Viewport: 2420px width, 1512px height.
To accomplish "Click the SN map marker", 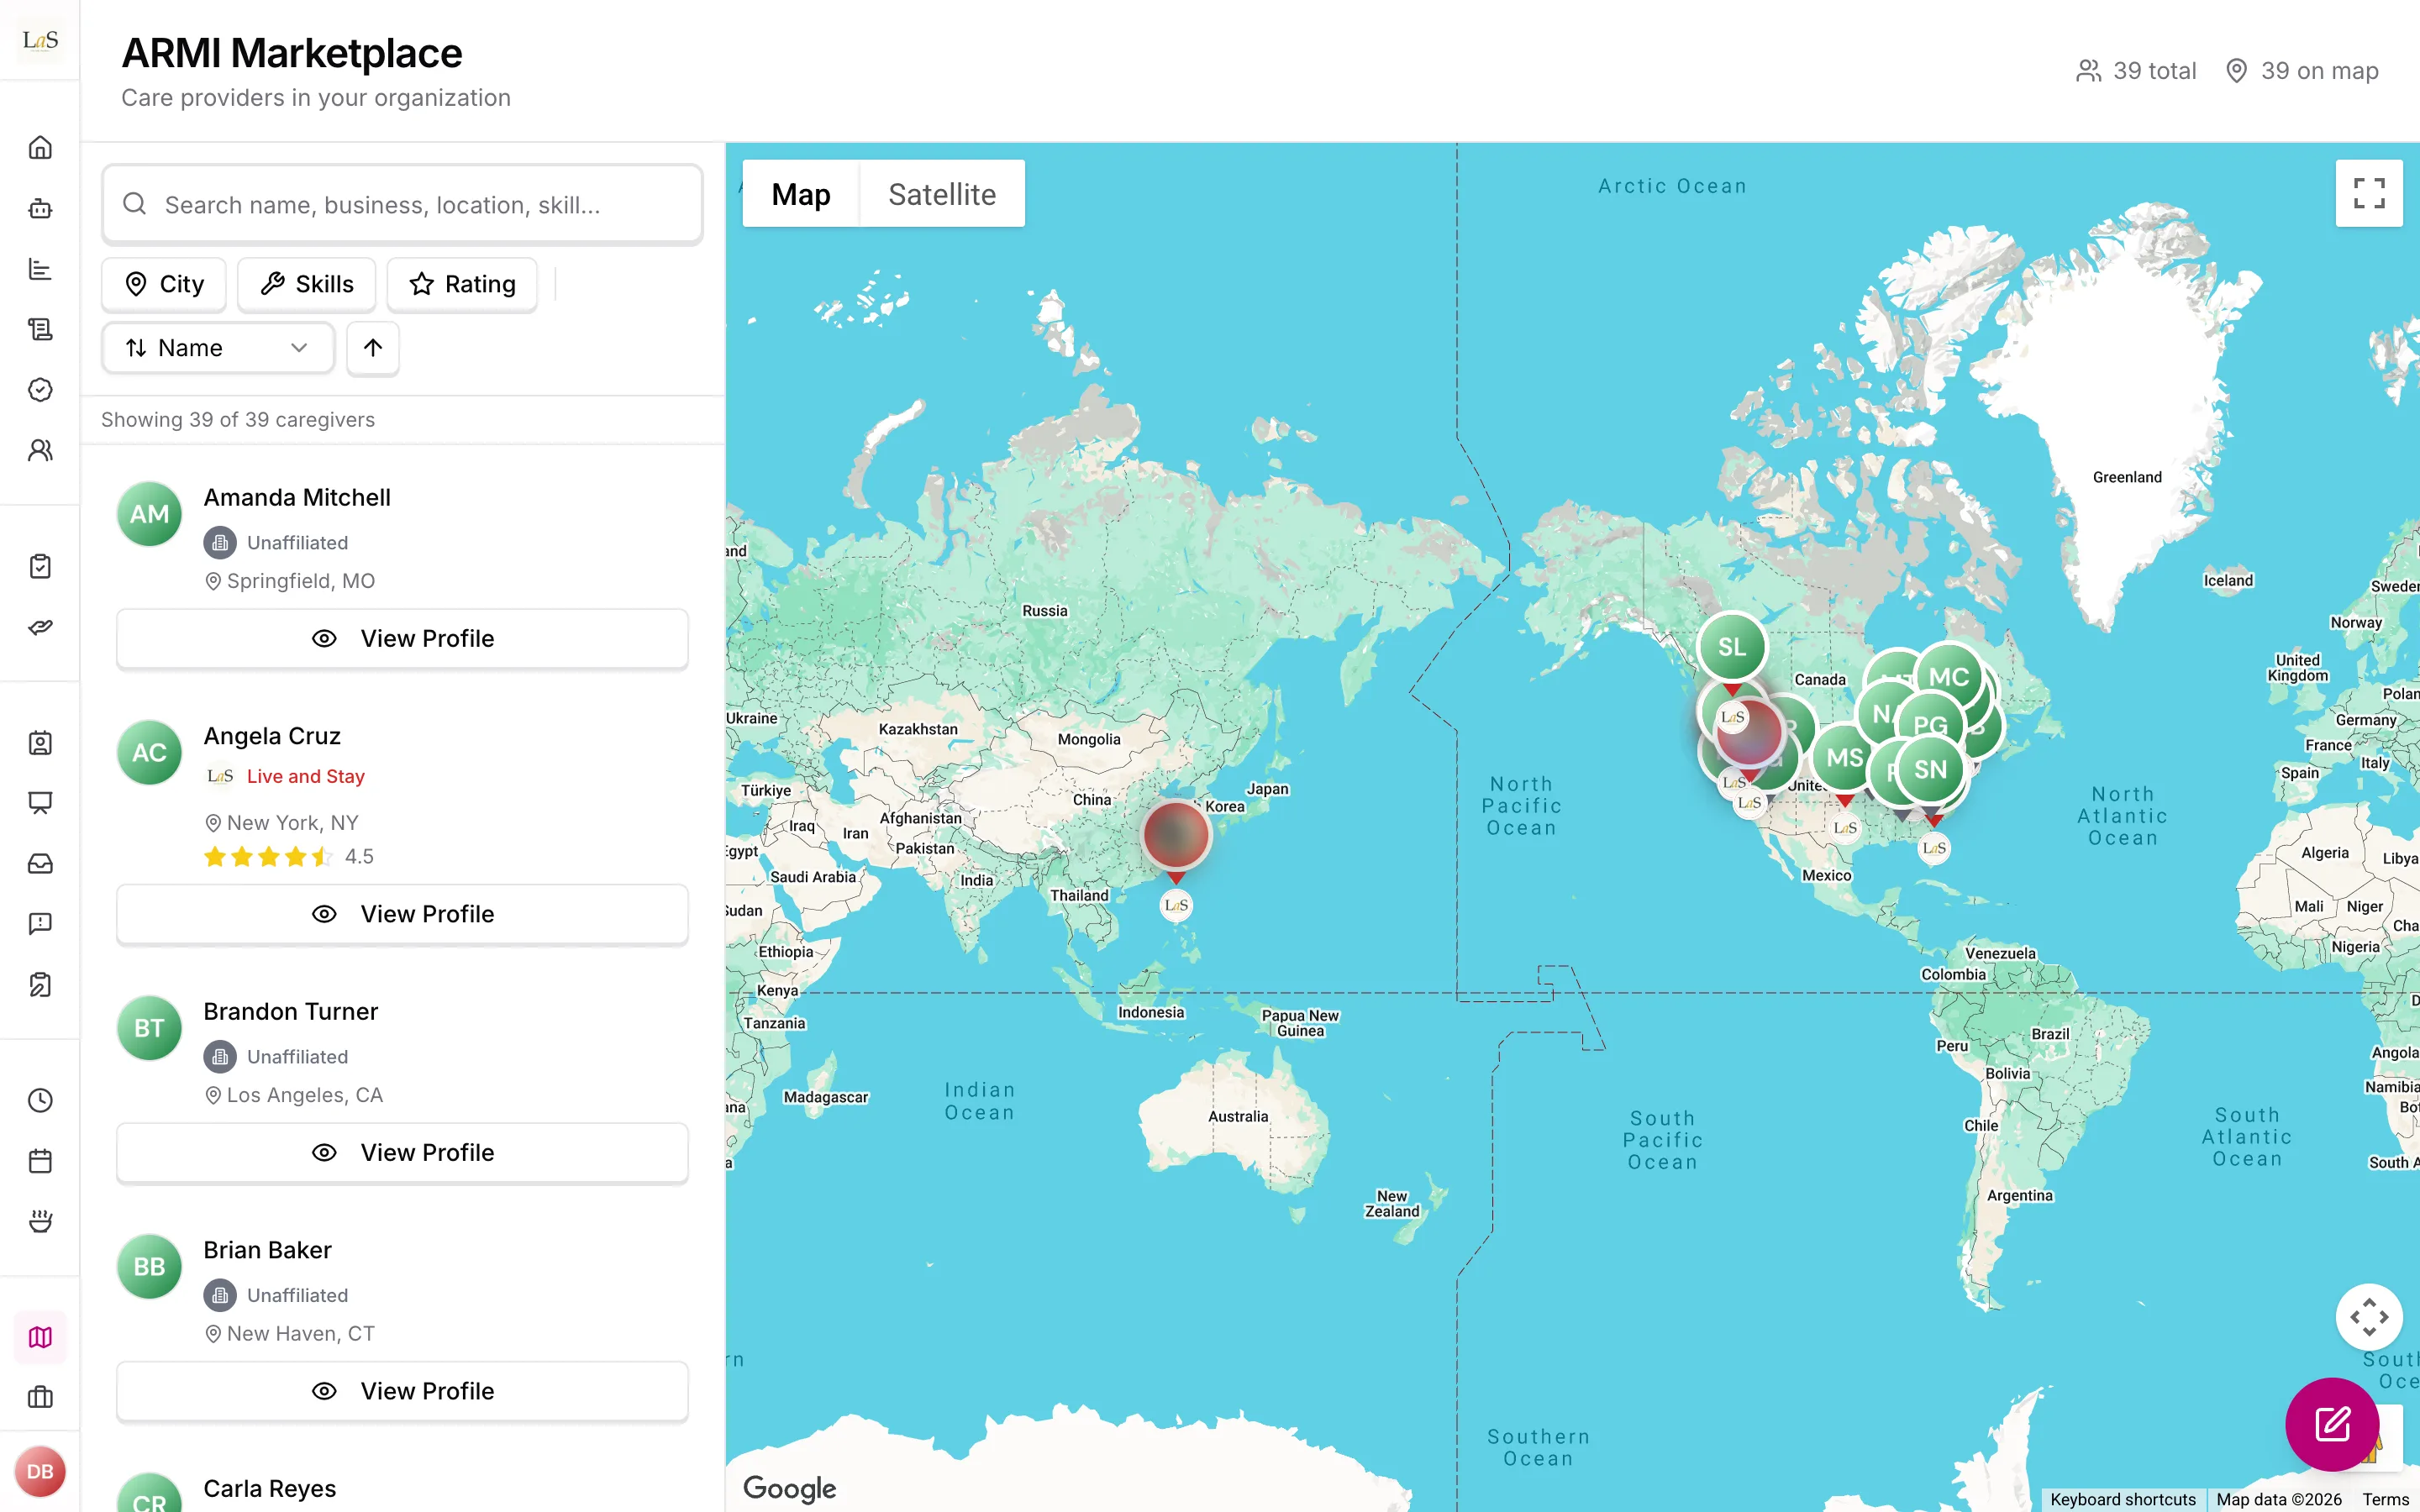I will pyautogui.click(x=1930, y=769).
